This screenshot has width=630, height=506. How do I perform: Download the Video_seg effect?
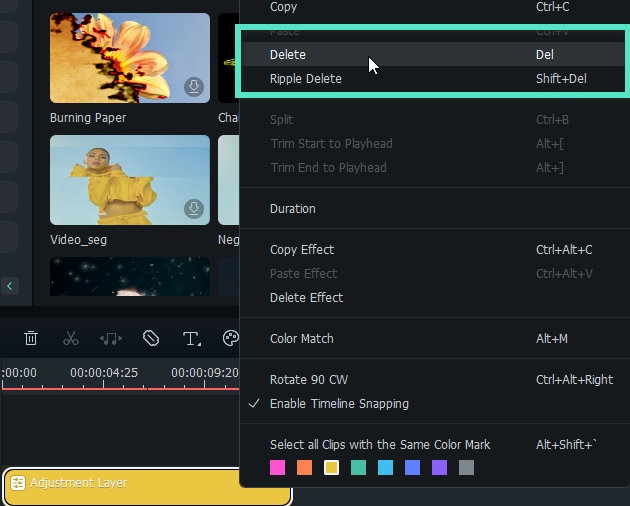(x=194, y=209)
